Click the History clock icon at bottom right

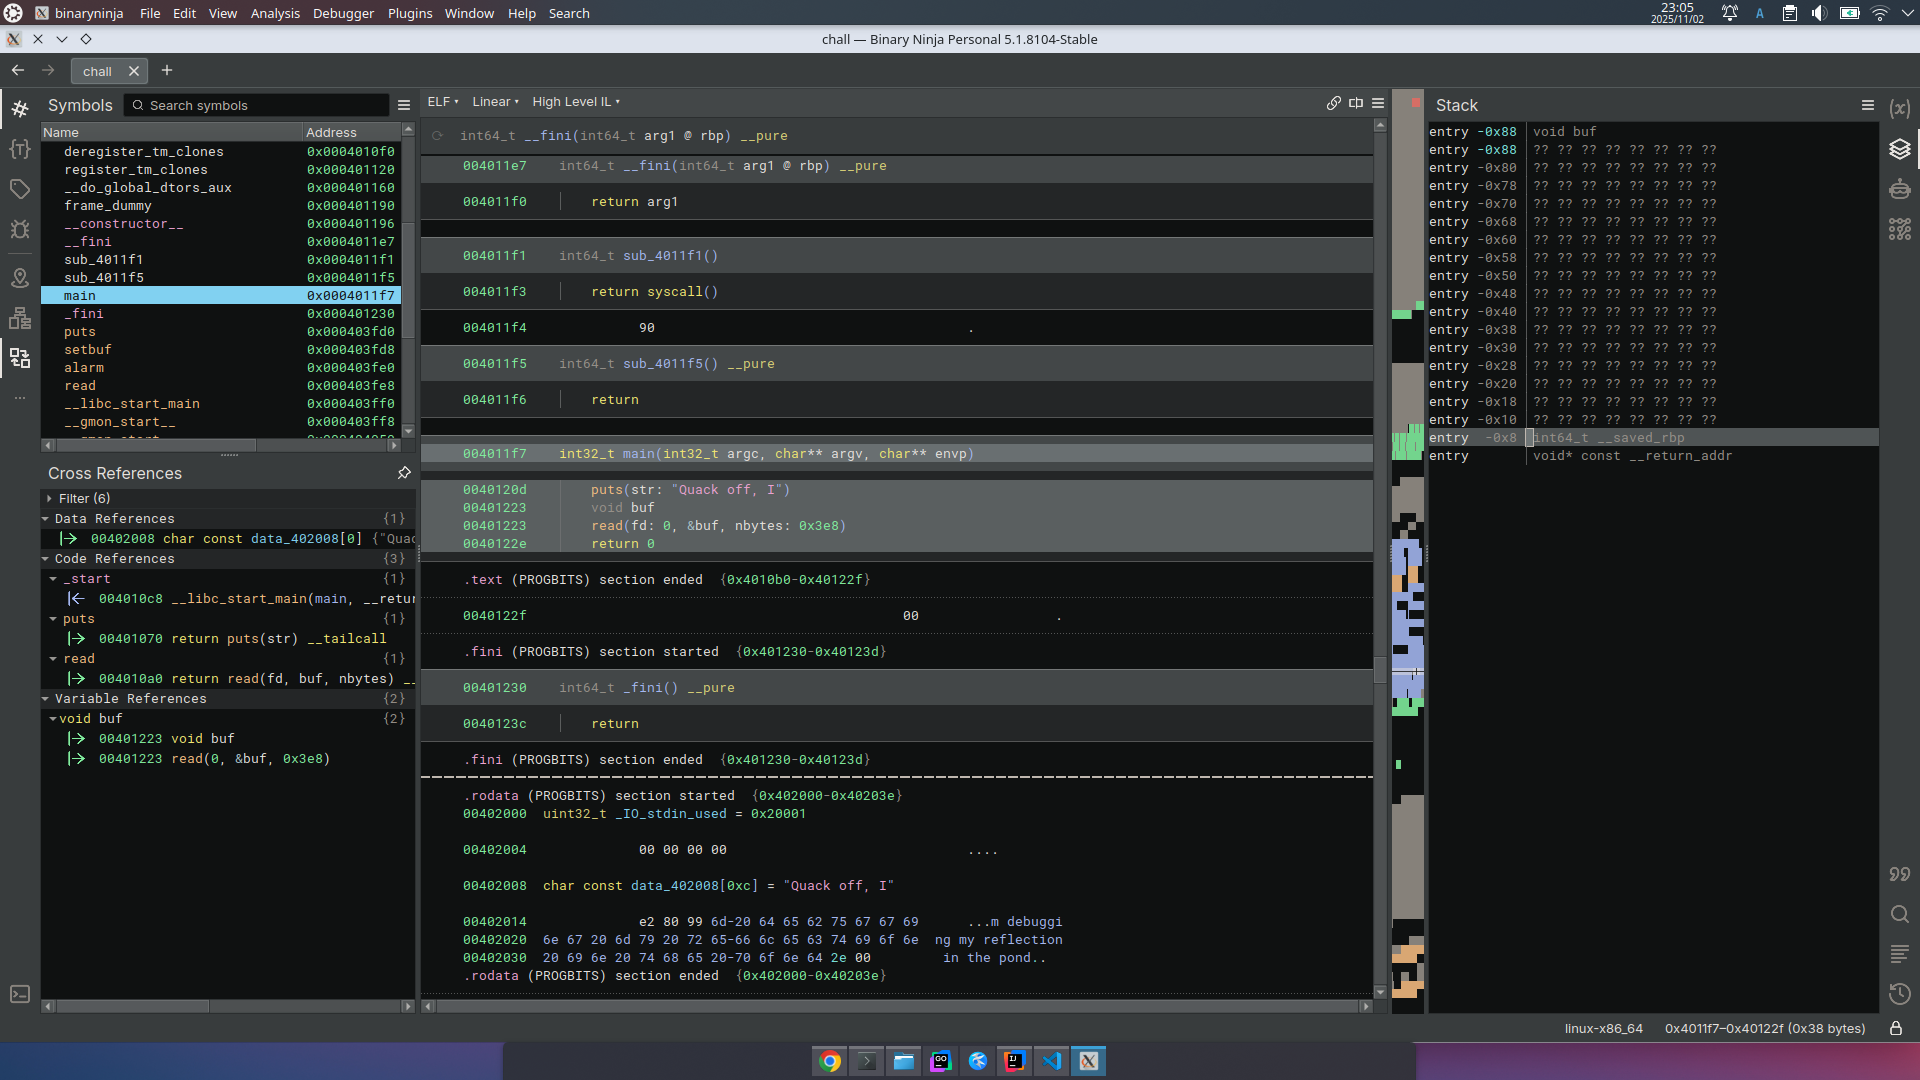coord(1901,995)
